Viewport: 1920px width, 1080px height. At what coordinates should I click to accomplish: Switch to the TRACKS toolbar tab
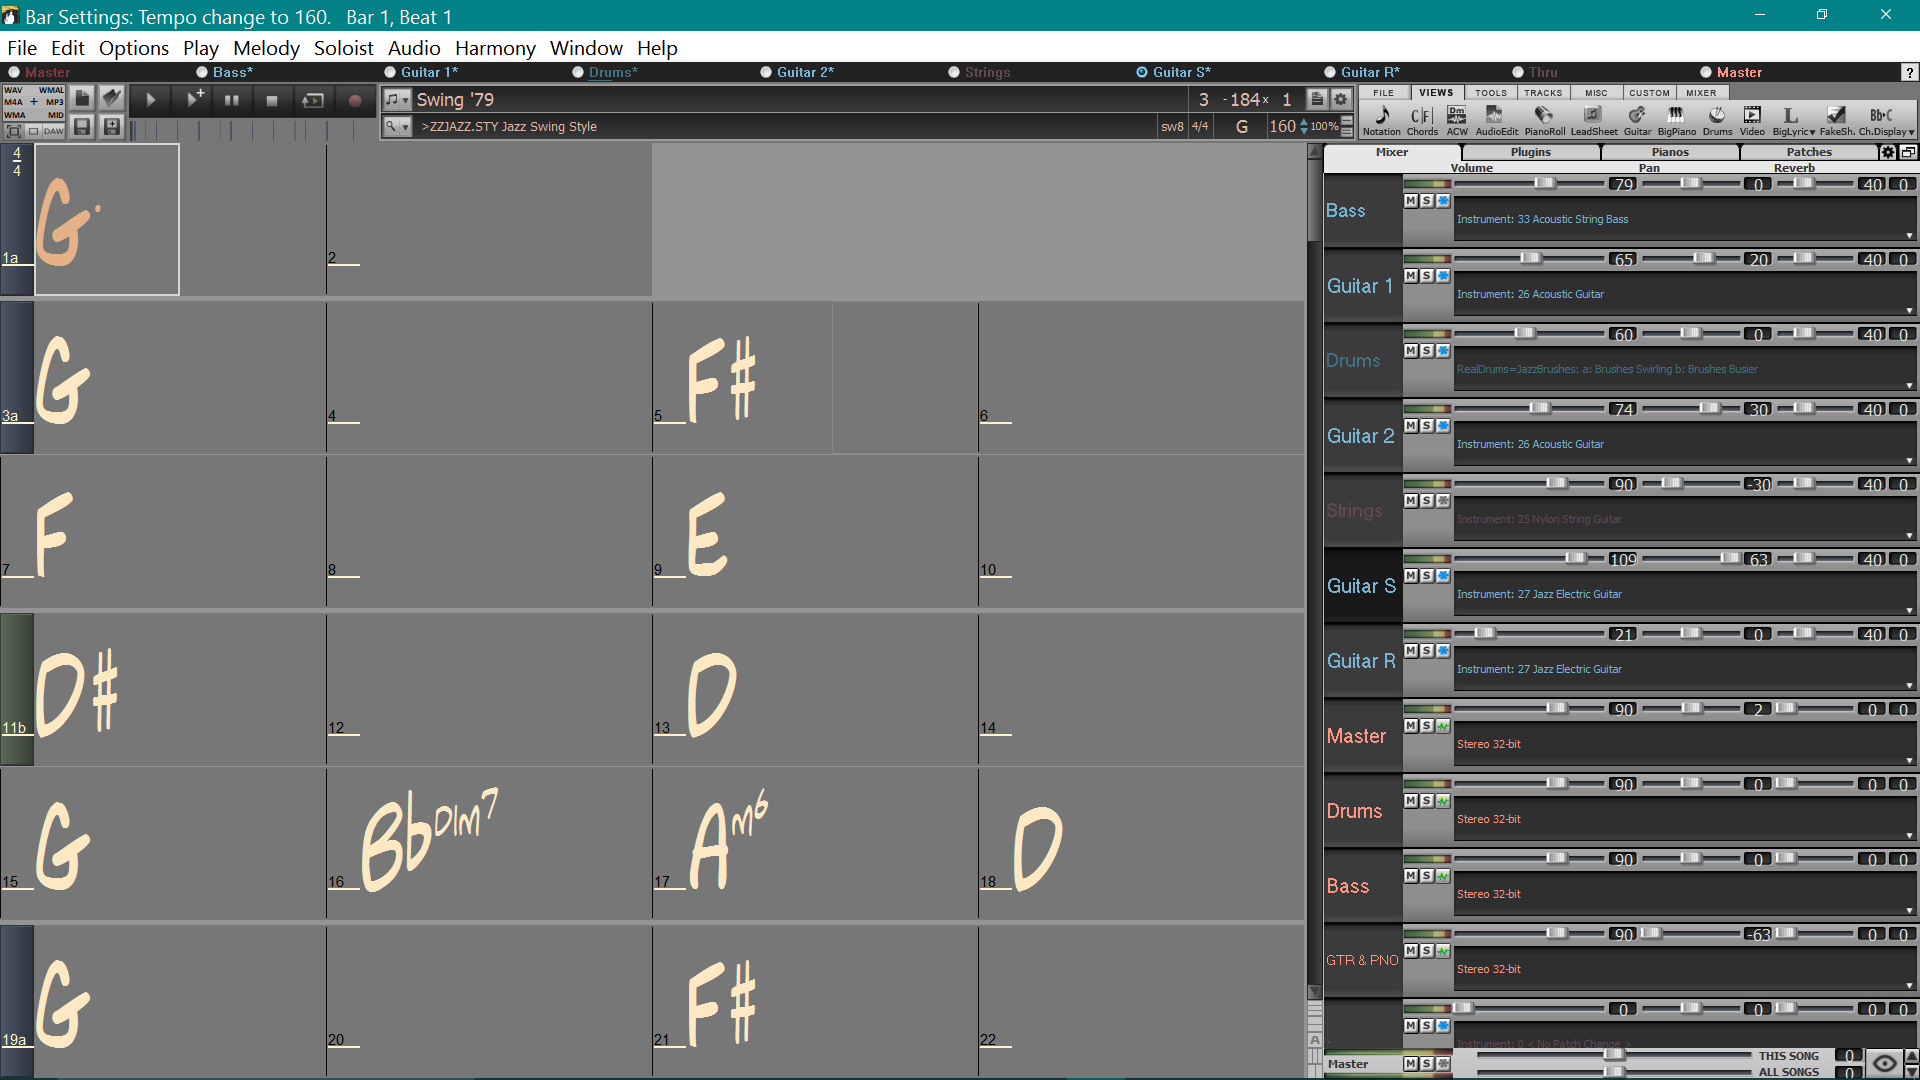(x=1543, y=92)
